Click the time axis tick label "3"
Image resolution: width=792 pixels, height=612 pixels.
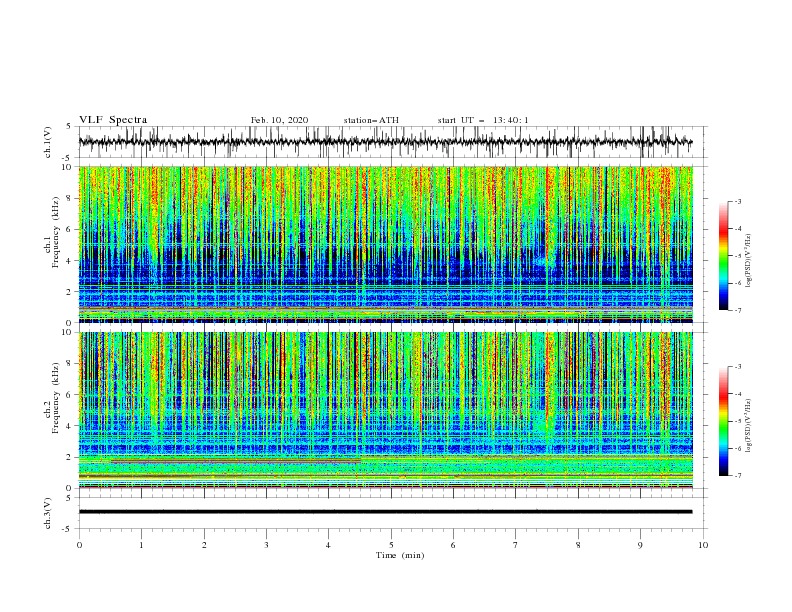pyautogui.click(x=266, y=545)
